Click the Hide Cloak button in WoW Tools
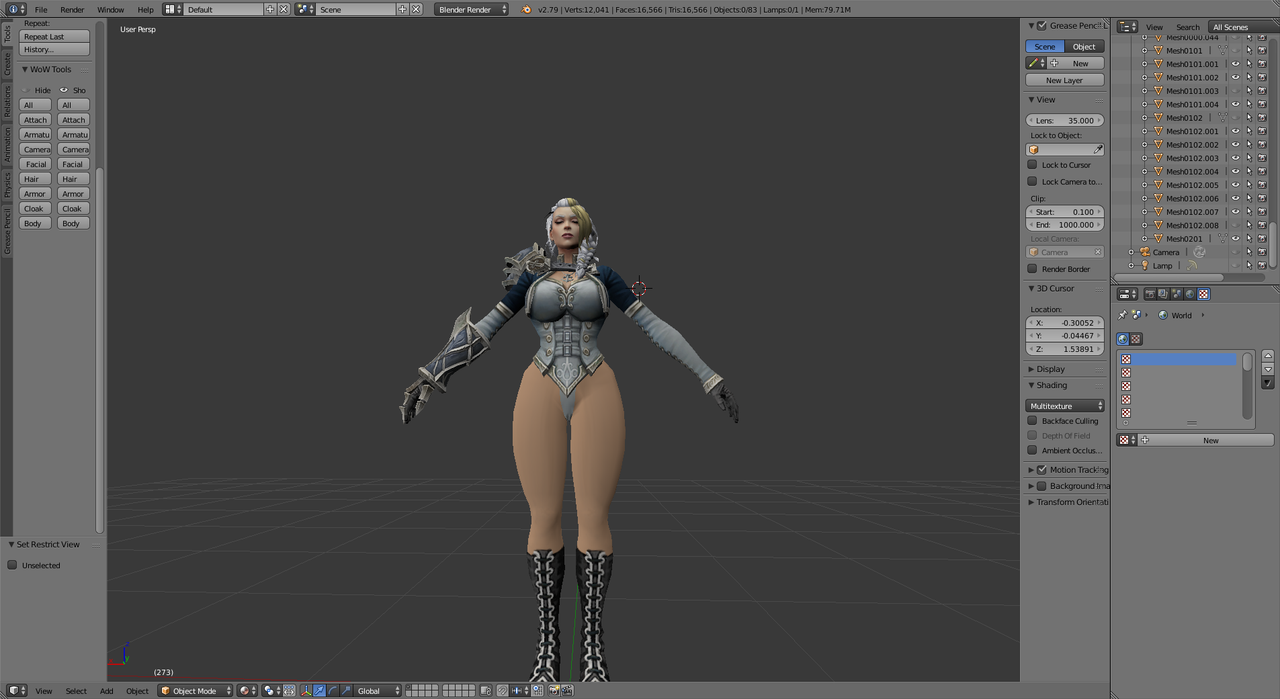 [x=35, y=208]
